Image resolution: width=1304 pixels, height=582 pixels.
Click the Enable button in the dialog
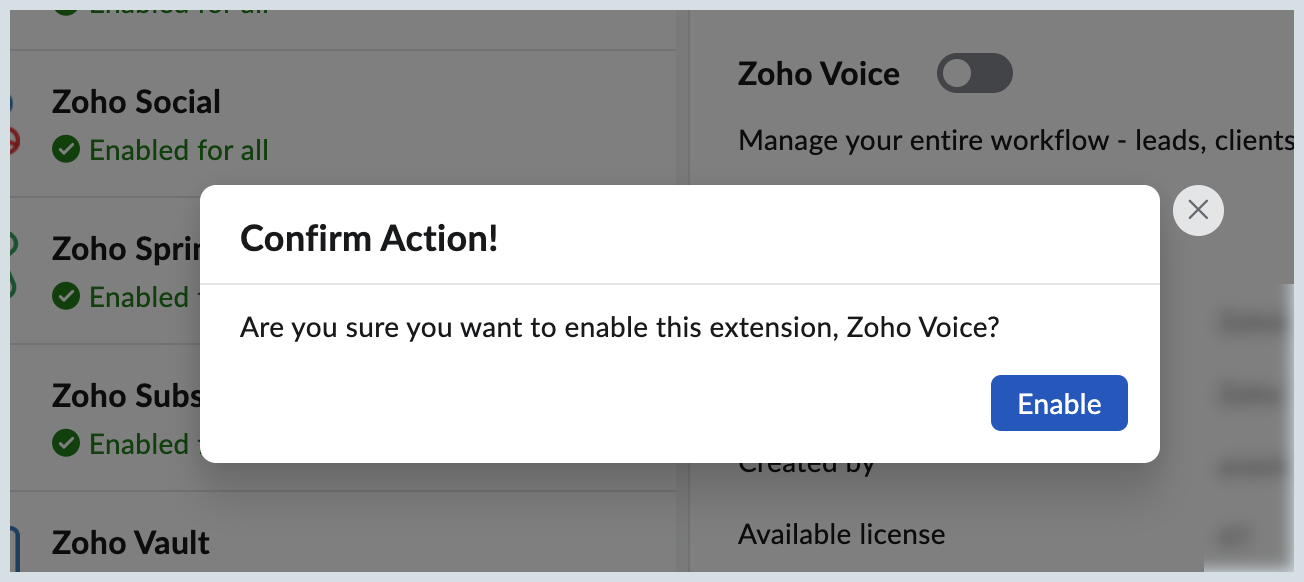[1059, 403]
